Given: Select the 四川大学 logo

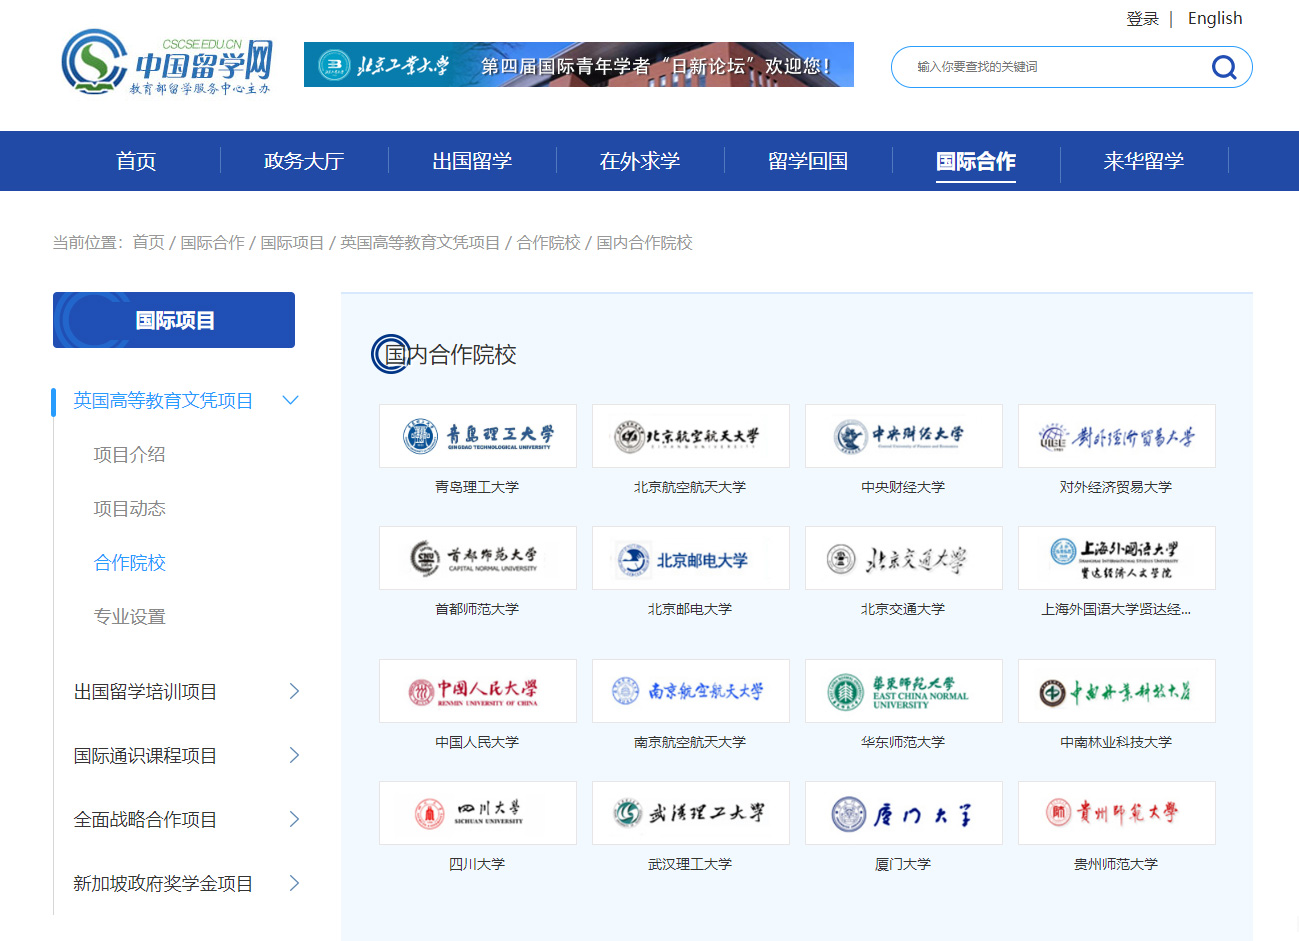Looking at the screenshot, I should (478, 813).
